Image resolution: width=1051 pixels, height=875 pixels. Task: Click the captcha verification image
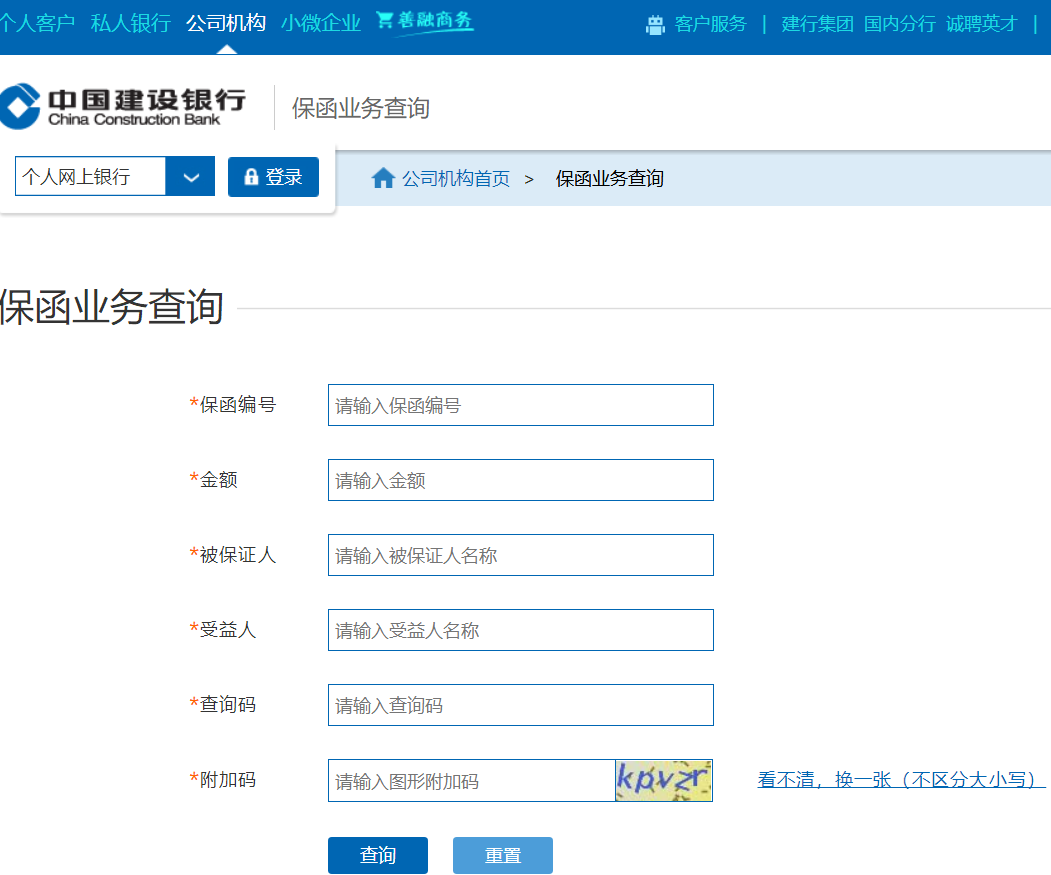664,780
